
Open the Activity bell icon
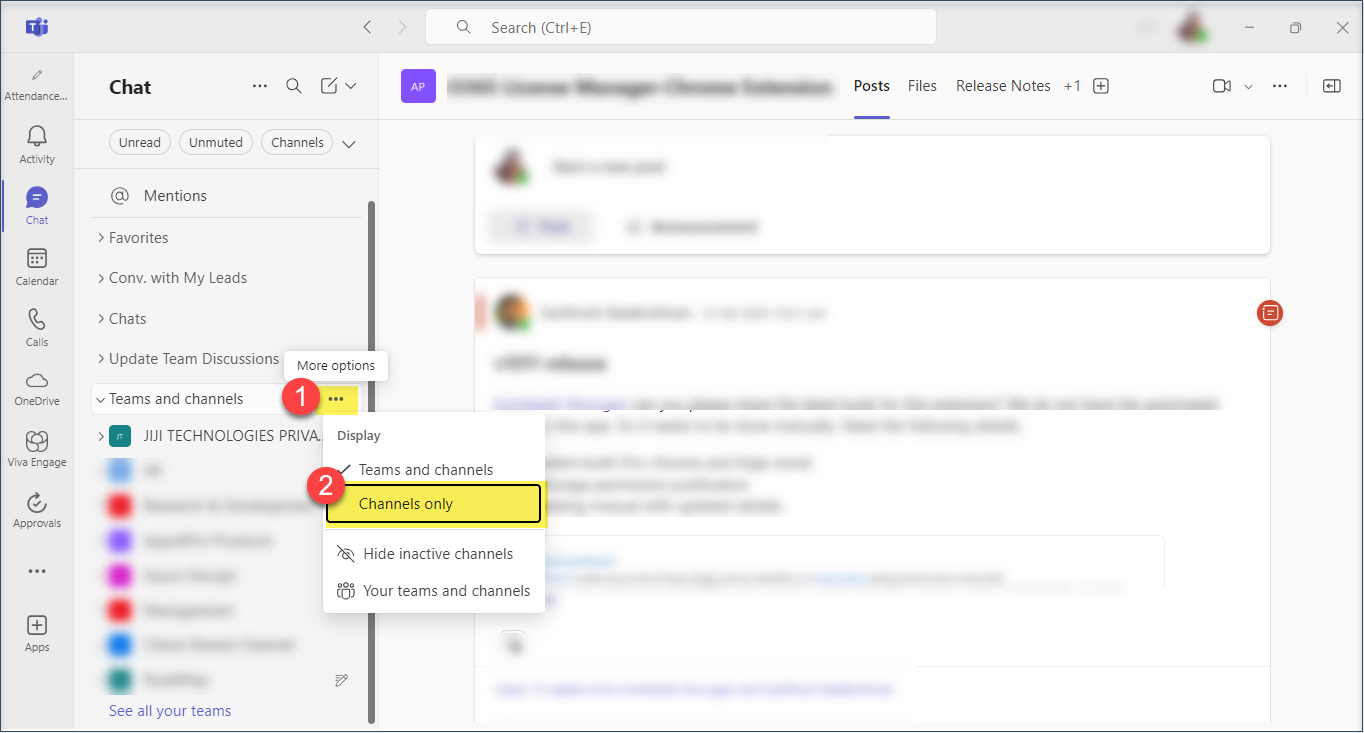click(37, 144)
